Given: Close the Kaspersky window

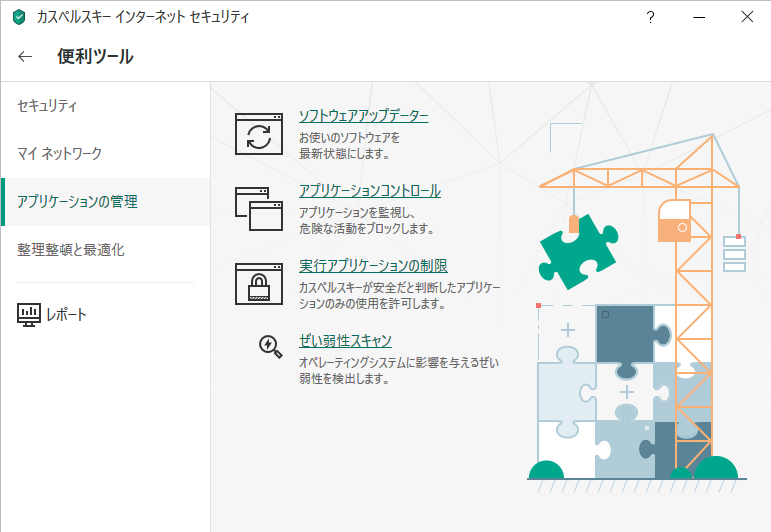Looking at the screenshot, I should coord(747,17).
